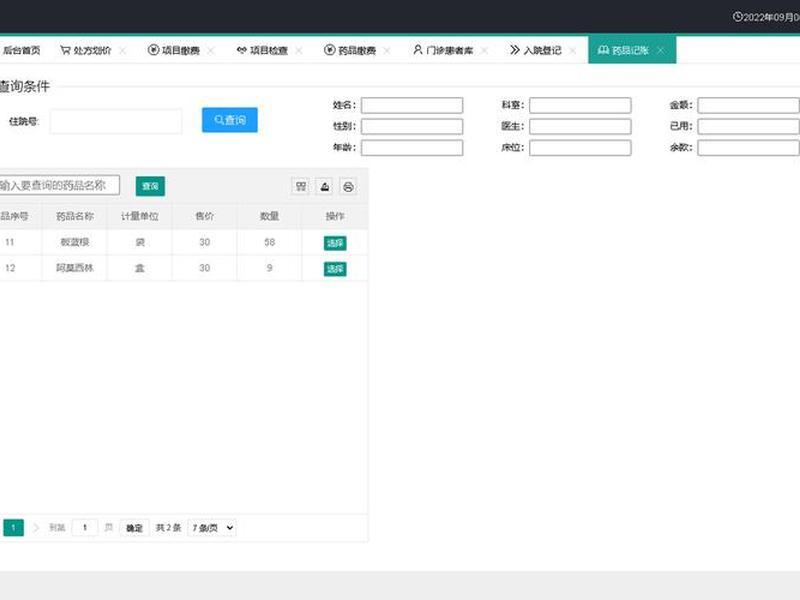The image size is (800, 600).
Task: Close the 项目缴费 tab
Action: point(211,50)
